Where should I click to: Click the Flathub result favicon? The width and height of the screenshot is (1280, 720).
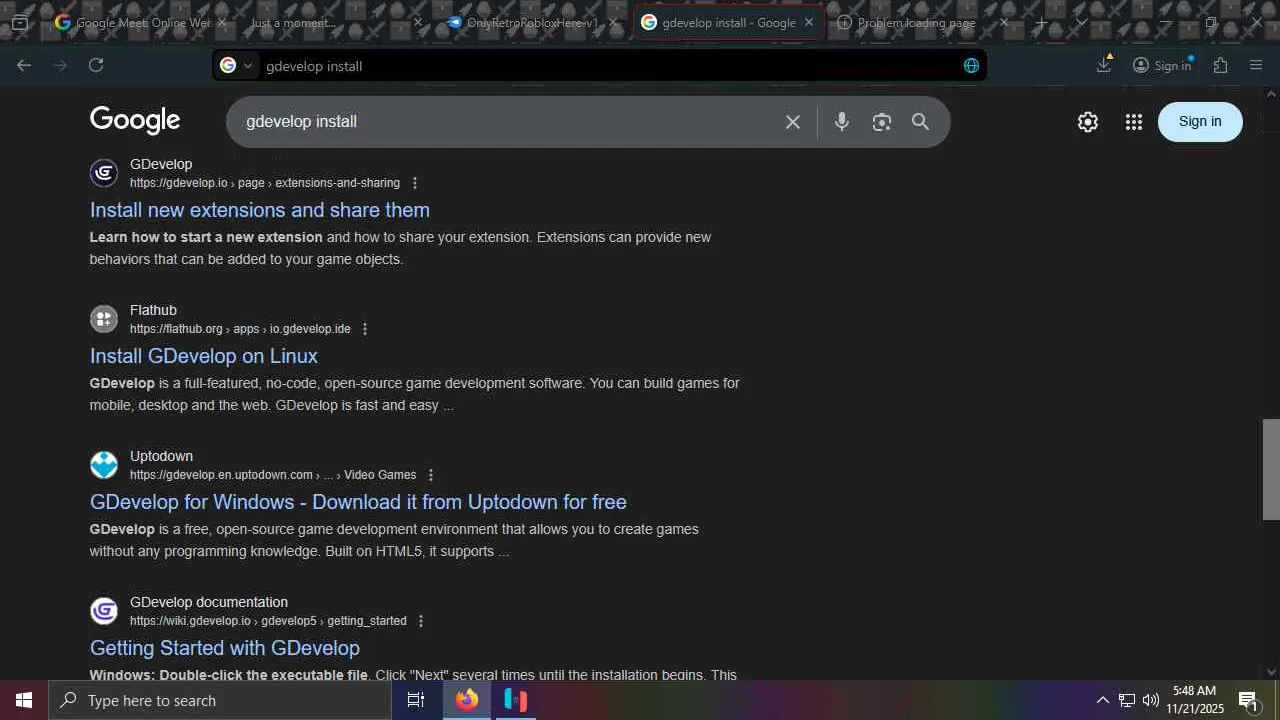point(104,319)
